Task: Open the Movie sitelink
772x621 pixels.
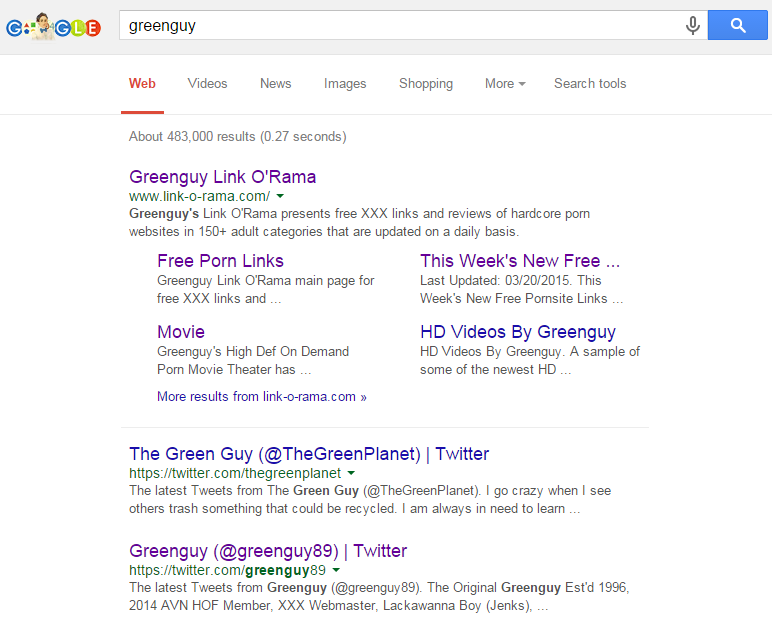Action: (181, 332)
